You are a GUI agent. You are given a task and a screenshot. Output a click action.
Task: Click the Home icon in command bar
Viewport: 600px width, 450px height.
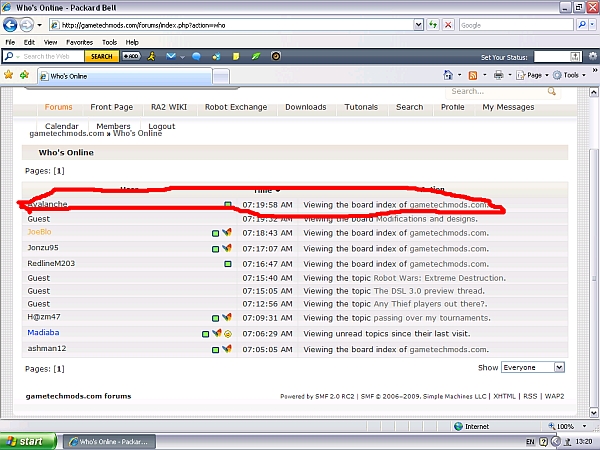[x=448, y=75]
